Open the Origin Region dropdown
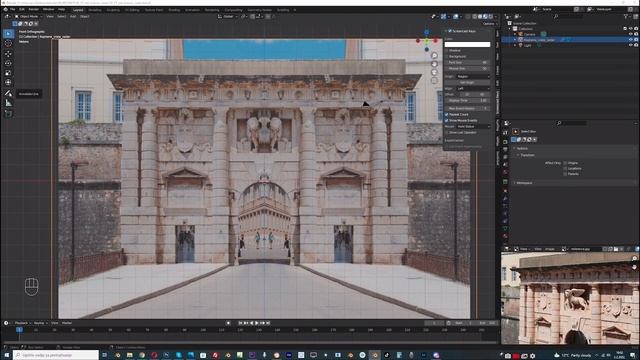Screen dimensions: 640x360 pyautogui.click(x=473, y=76)
